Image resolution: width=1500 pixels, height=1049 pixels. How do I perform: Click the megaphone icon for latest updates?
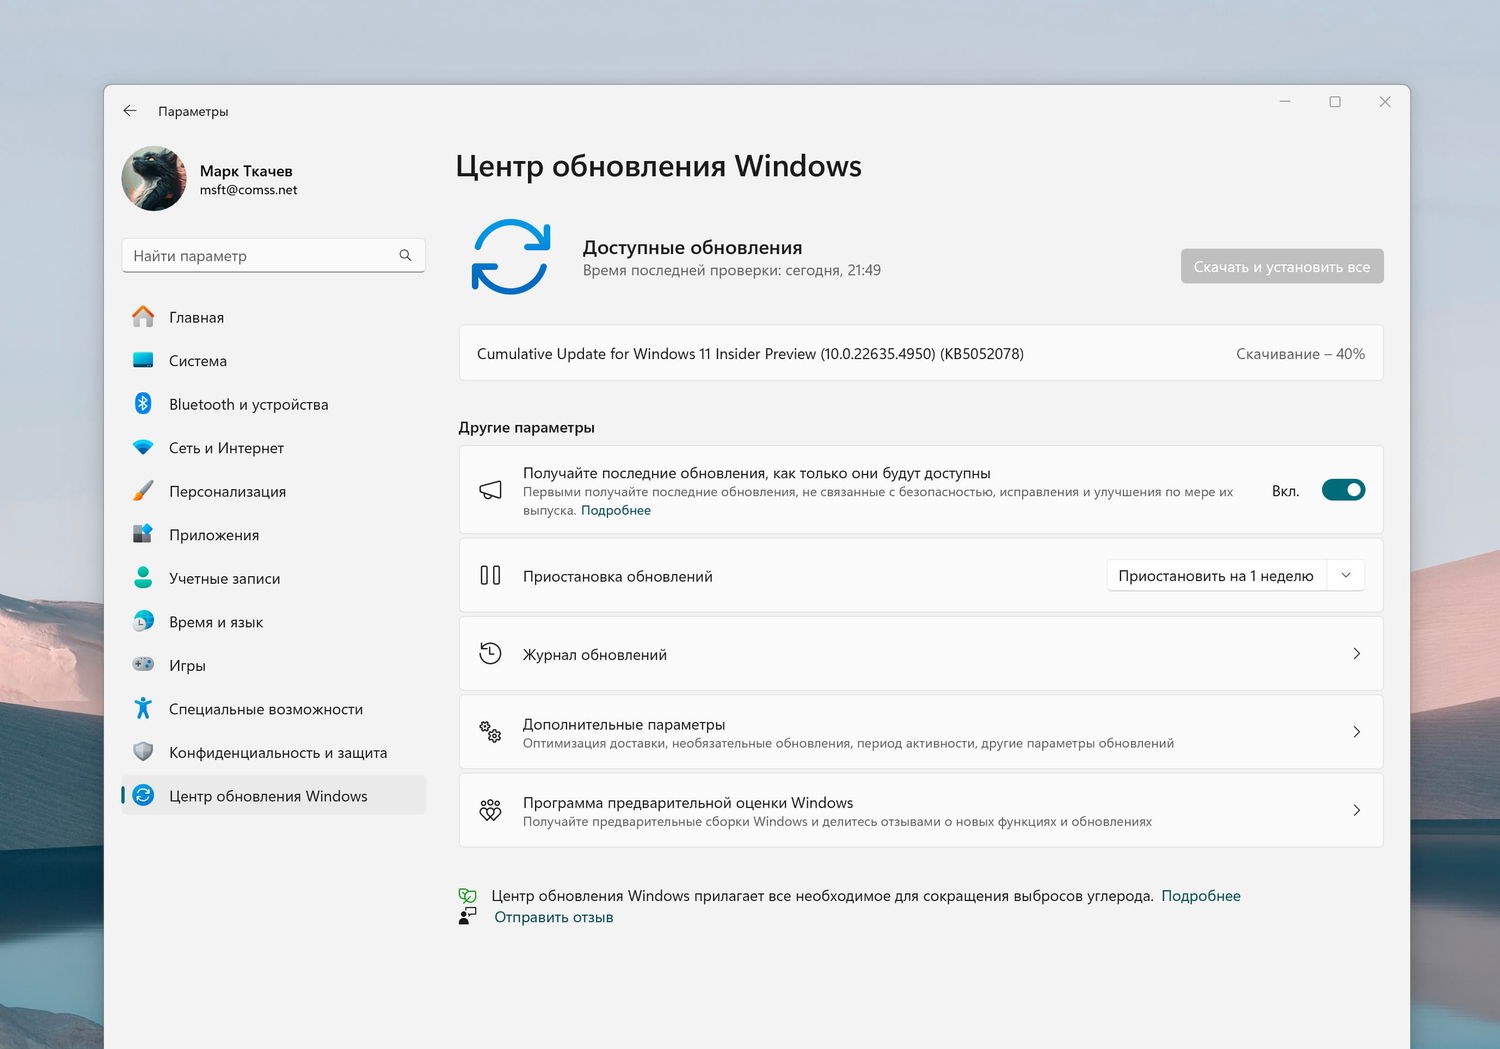click(490, 490)
